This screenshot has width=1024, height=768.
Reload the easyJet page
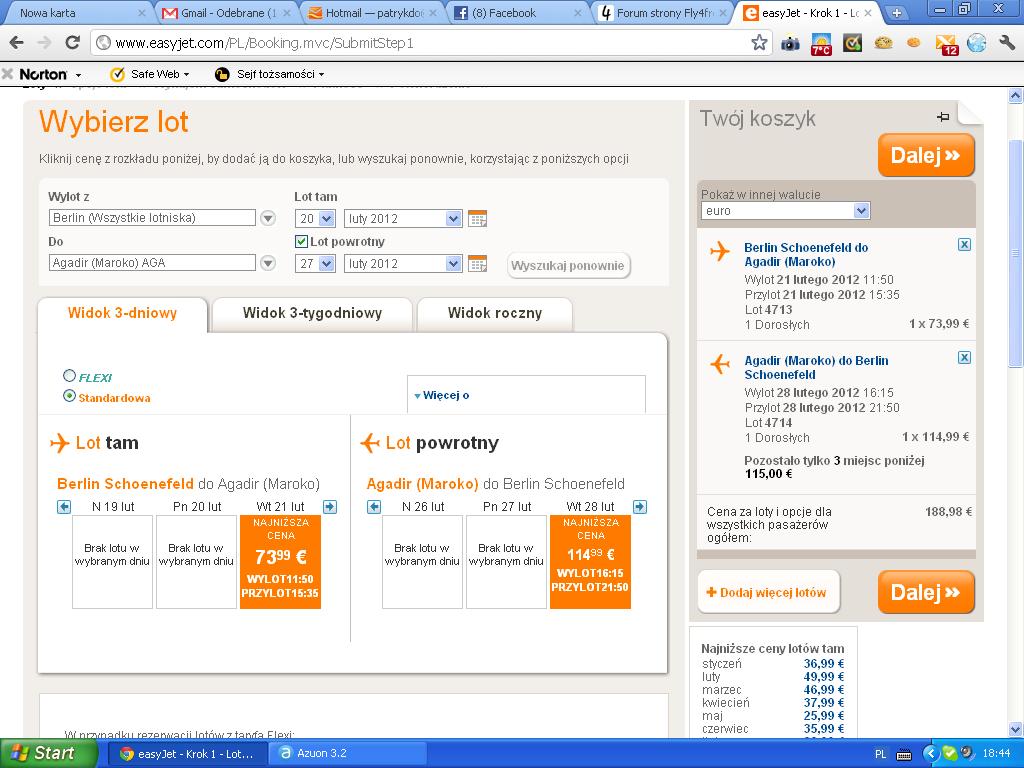(x=72, y=43)
